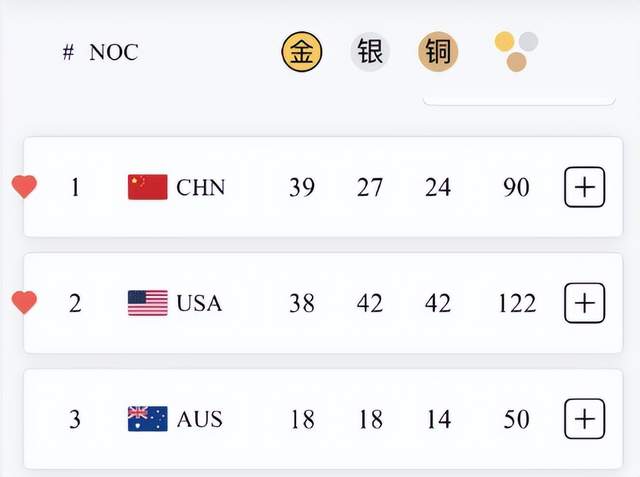Click the bronze medal column icon
This screenshot has height=477, width=640.
[x=438, y=52]
